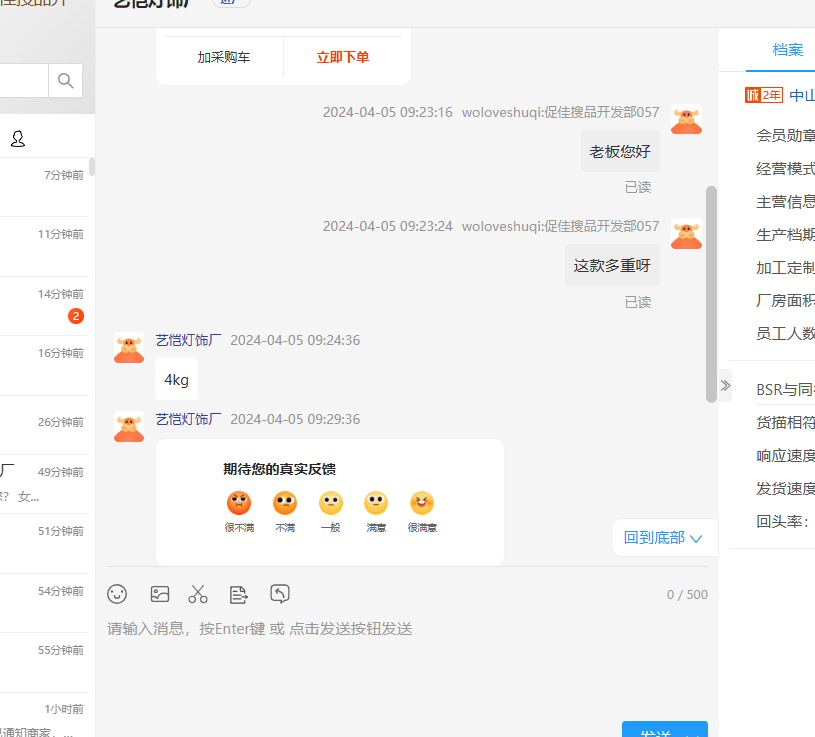
Task: Open the contacts person icon
Action: click(18, 139)
